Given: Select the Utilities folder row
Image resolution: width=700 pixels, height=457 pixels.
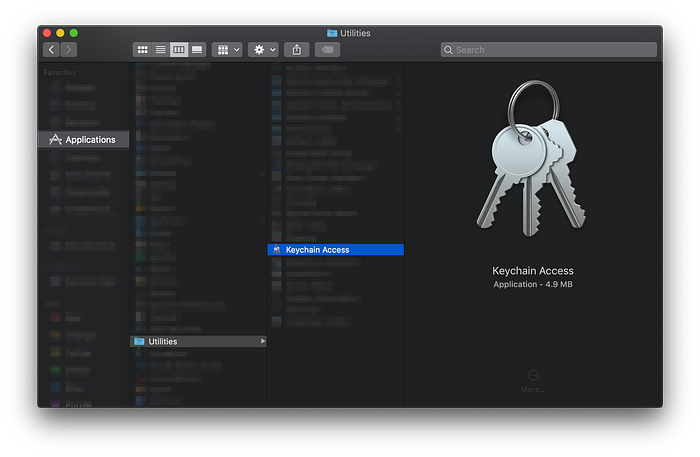Looking at the screenshot, I should (198, 341).
